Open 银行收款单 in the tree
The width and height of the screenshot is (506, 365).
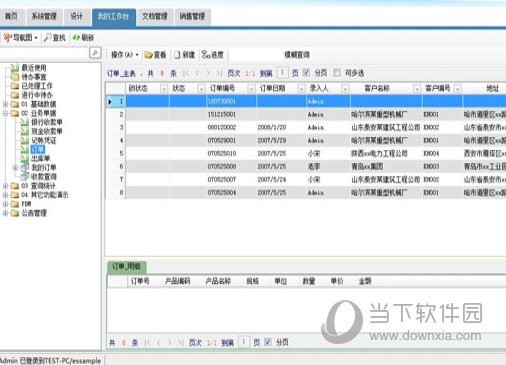click(47, 122)
